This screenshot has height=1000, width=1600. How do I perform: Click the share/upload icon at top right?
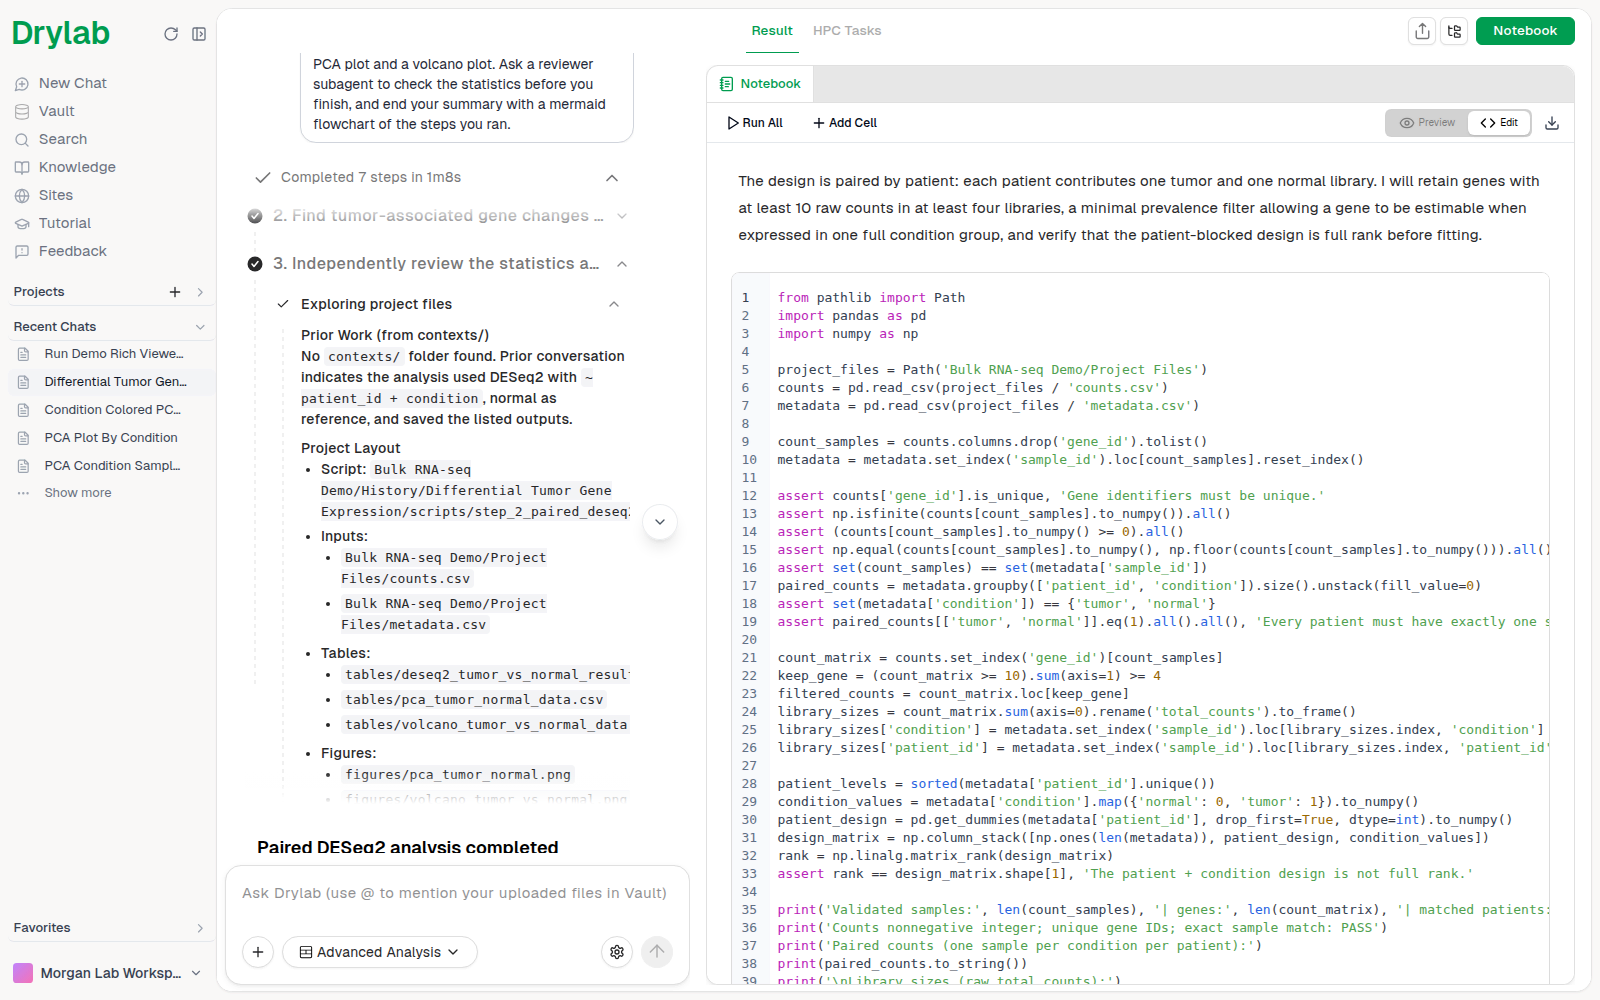pos(1422,31)
